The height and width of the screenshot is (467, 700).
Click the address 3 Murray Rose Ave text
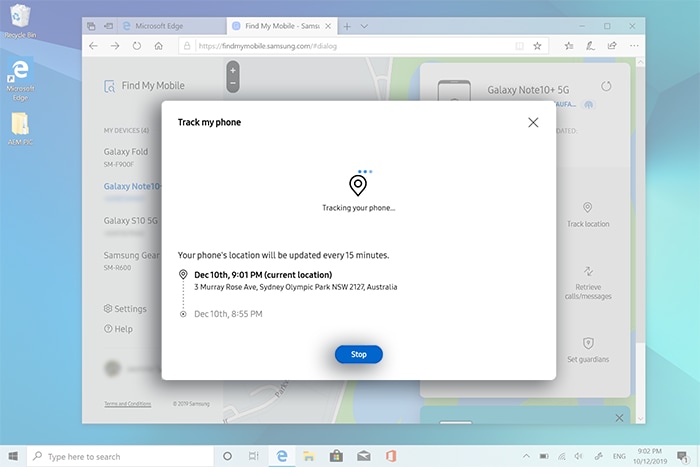coord(296,287)
